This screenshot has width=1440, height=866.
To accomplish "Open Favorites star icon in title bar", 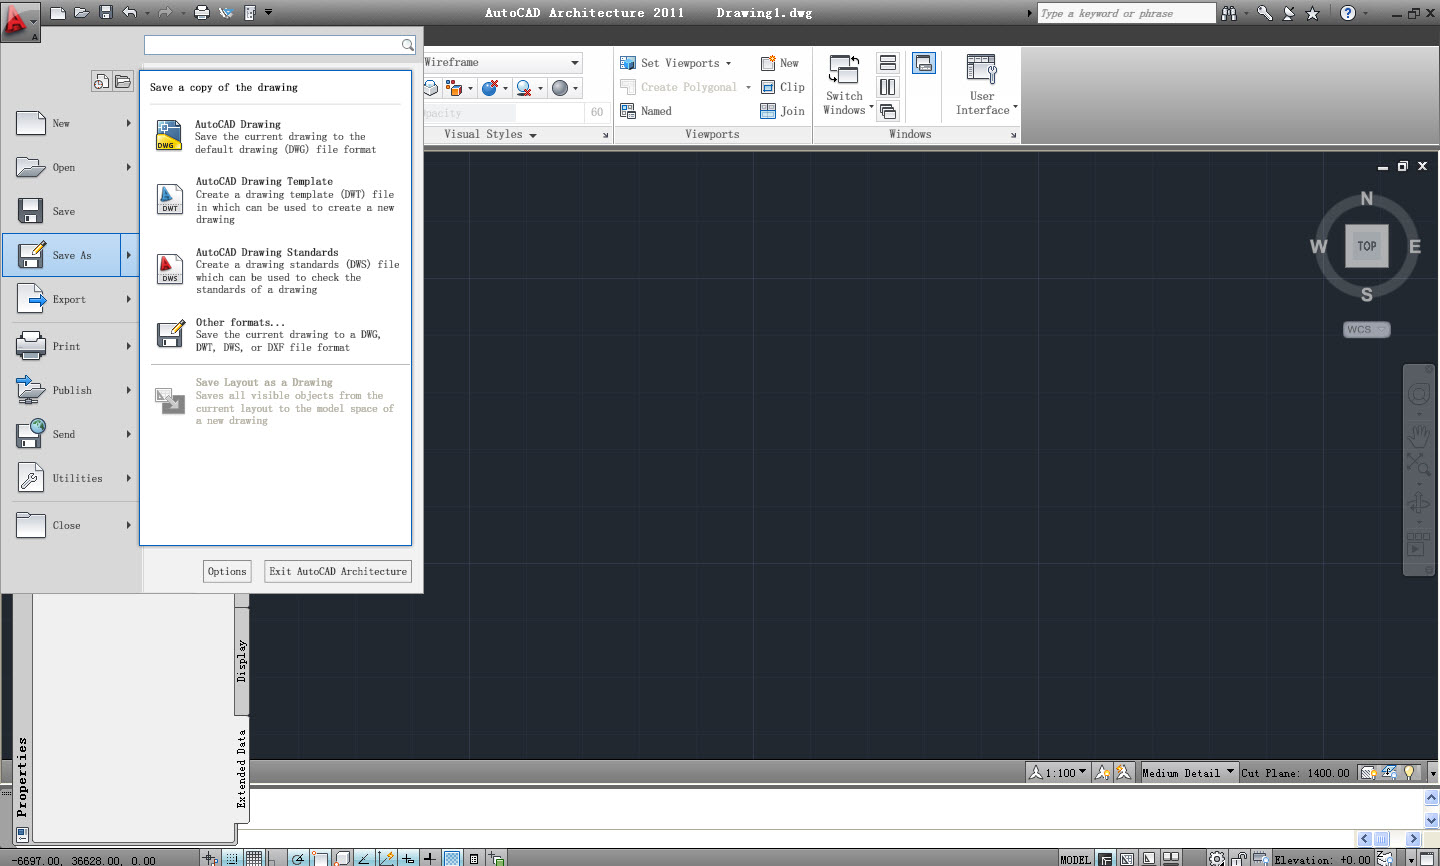I will (1313, 13).
